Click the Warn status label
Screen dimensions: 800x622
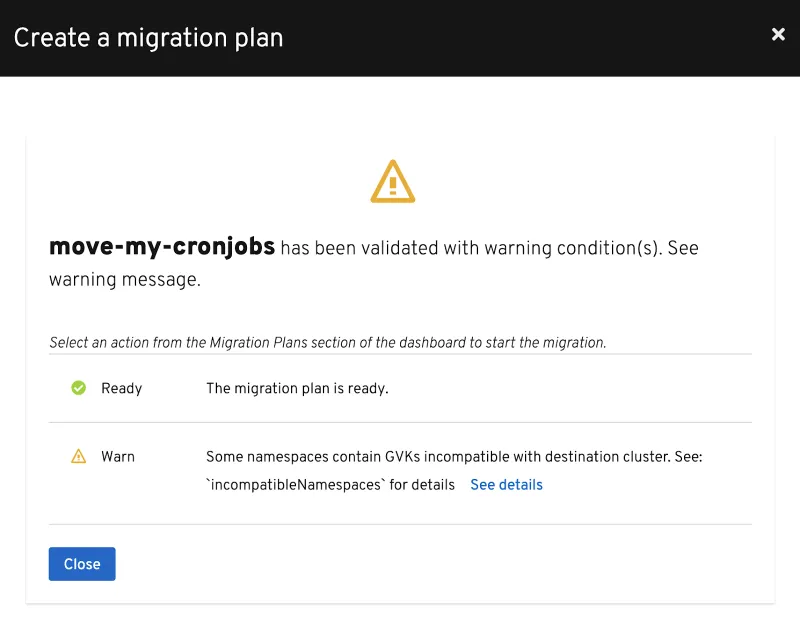click(x=118, y=457)
